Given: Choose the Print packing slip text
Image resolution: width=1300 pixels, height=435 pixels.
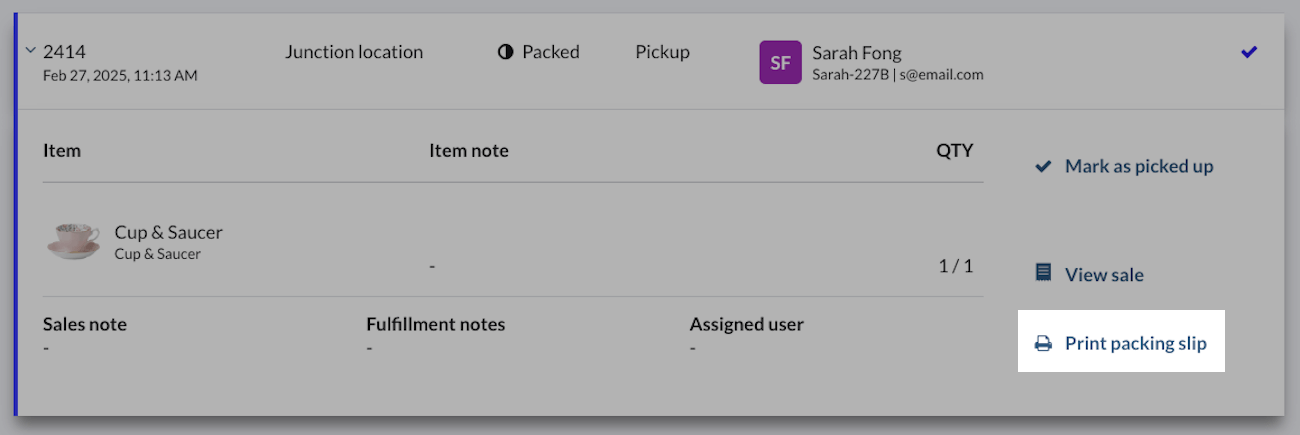Looking at the screenshot, I should [1135, 344].
